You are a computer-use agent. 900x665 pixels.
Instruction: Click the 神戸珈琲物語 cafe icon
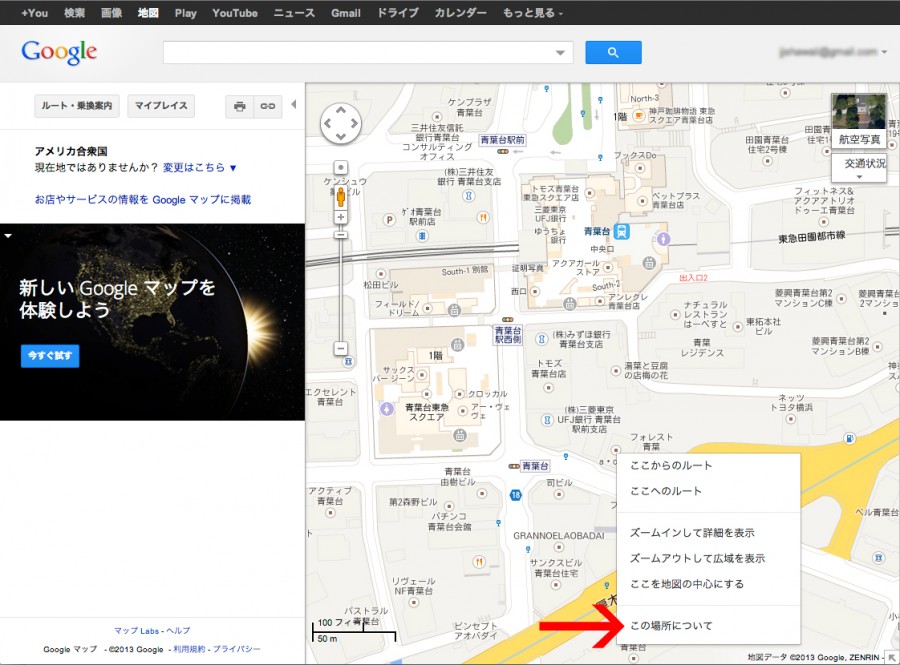coord(638,116)
